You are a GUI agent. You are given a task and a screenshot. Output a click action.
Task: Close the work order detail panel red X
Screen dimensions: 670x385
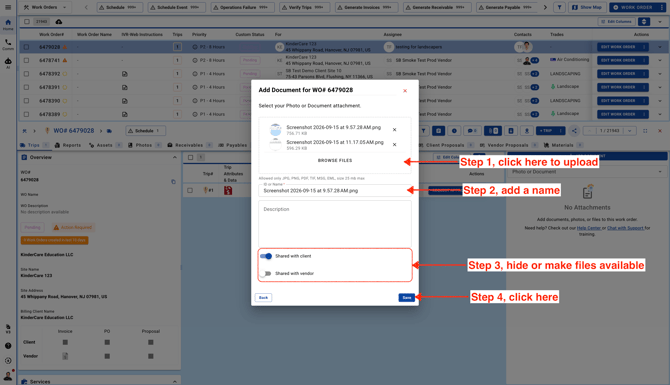[660, 131]
